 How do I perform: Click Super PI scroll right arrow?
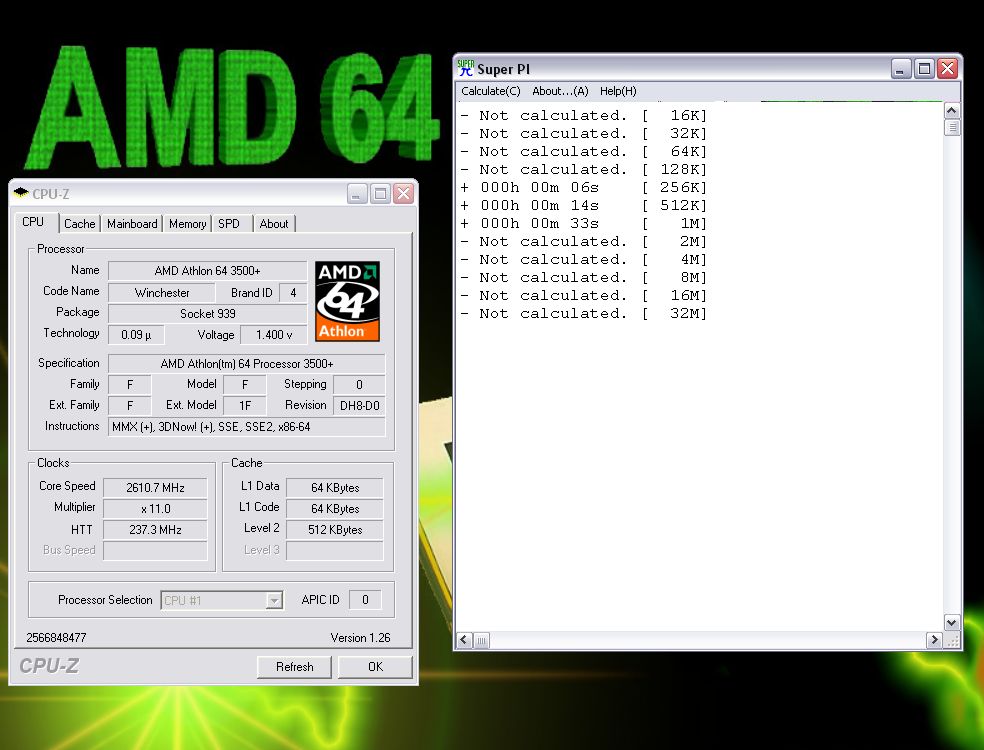click(x=934, y=640)
